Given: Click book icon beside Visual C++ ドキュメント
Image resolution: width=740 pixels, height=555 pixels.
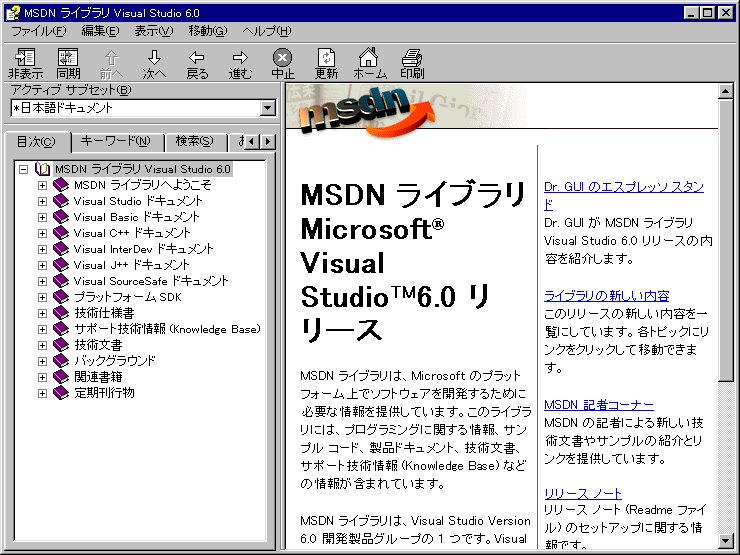Looking at the screenshot, I should (x=61, y=233).
